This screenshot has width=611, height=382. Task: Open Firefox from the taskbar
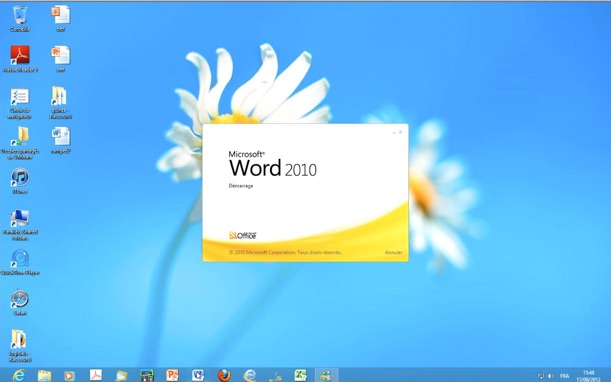point(224,375)
